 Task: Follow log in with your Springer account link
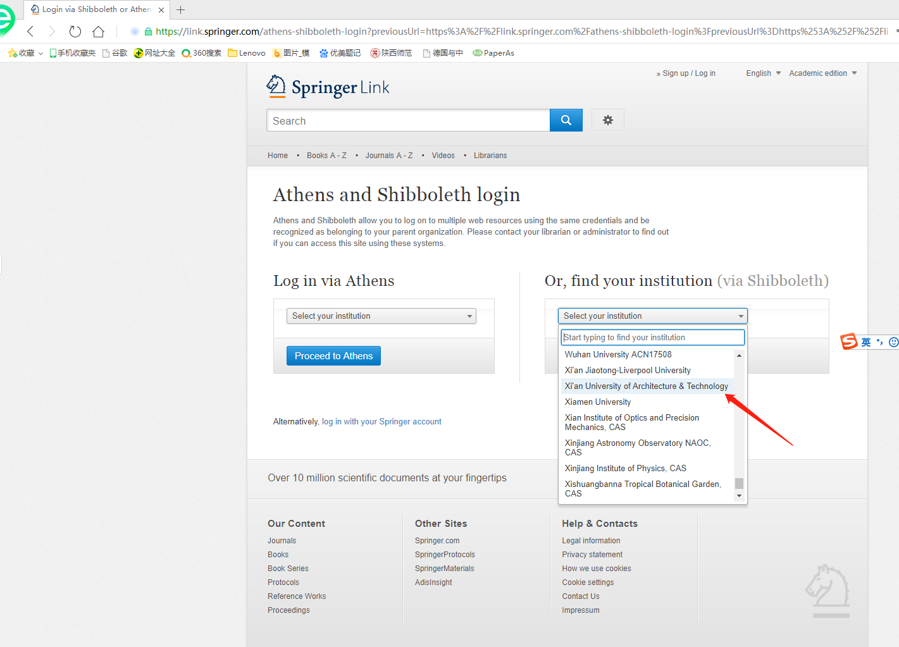click(381, 422)
